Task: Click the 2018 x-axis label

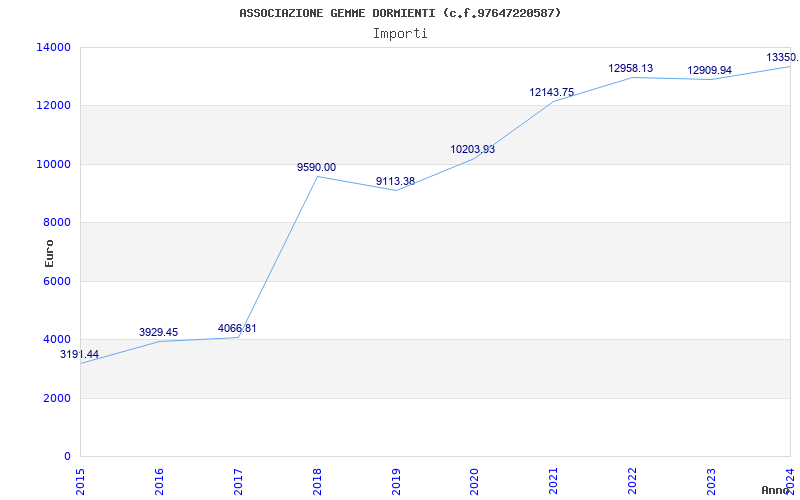Action: pyautogui.click(x=317, y=482)
